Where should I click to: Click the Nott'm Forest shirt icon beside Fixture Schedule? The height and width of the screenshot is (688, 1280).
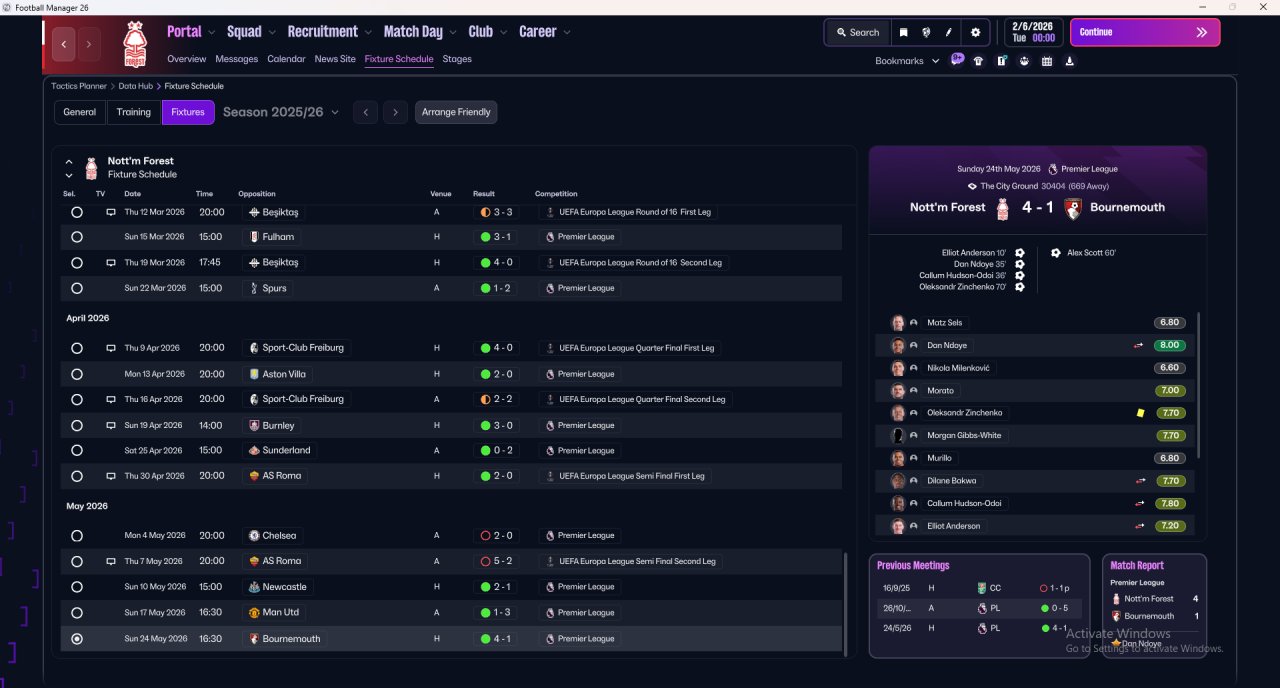coord(91,168)
